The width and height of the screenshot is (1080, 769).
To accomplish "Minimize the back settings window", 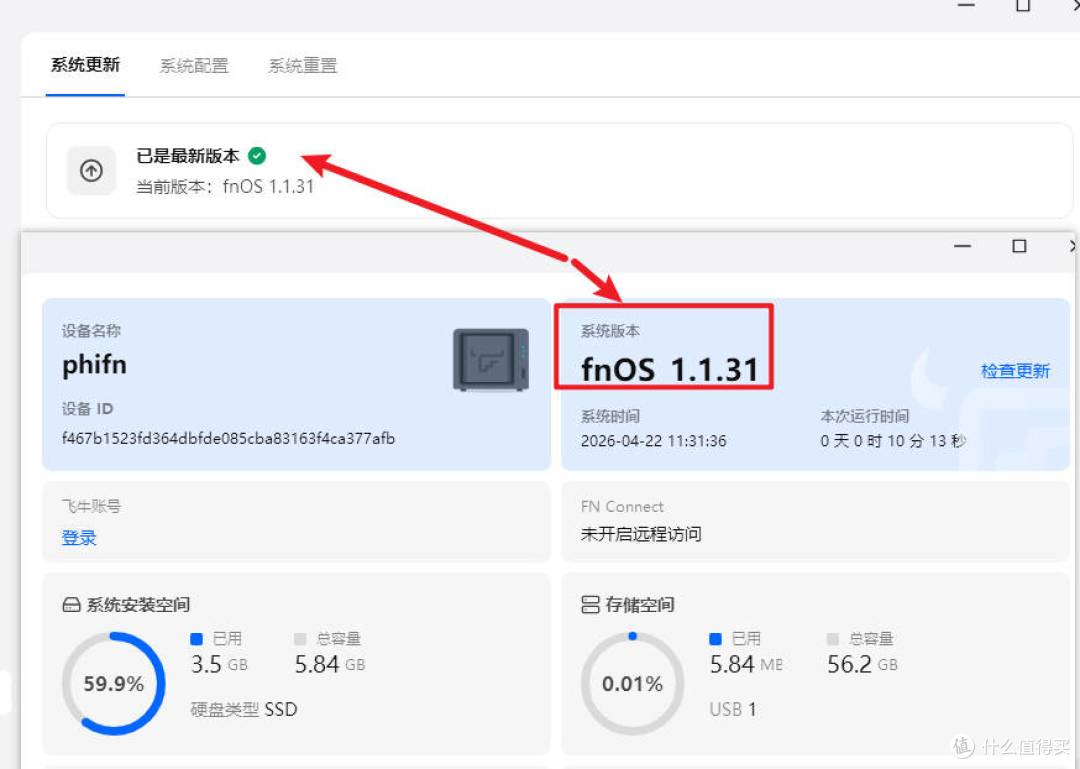I will point(966,6).
